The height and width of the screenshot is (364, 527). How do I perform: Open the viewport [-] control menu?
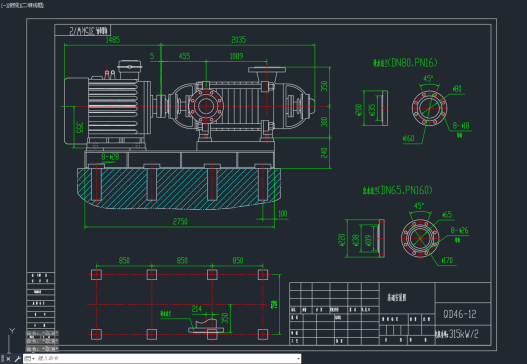4,5
